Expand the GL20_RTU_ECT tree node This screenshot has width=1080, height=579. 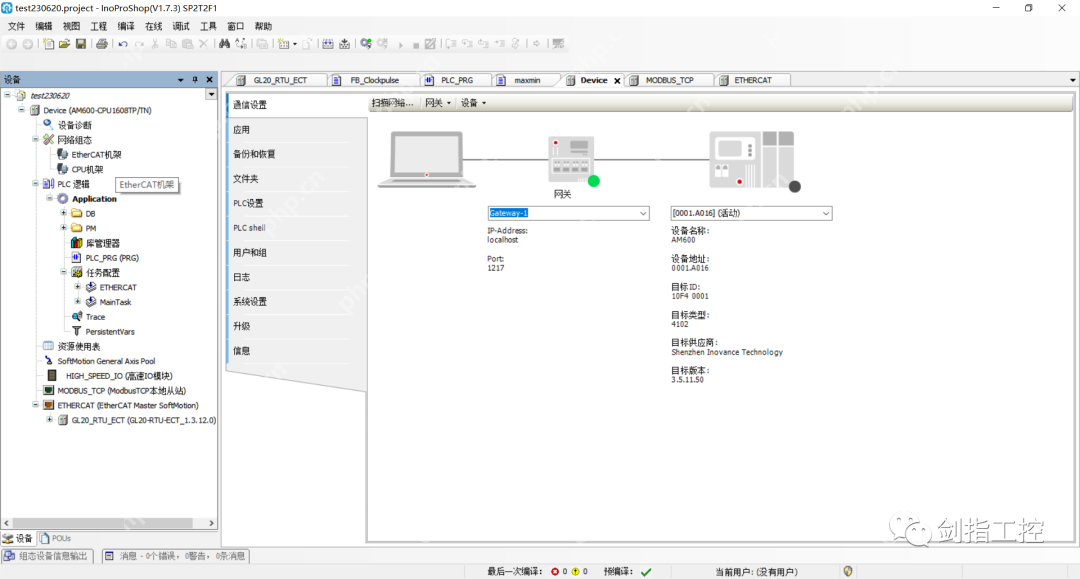(50, 420)
